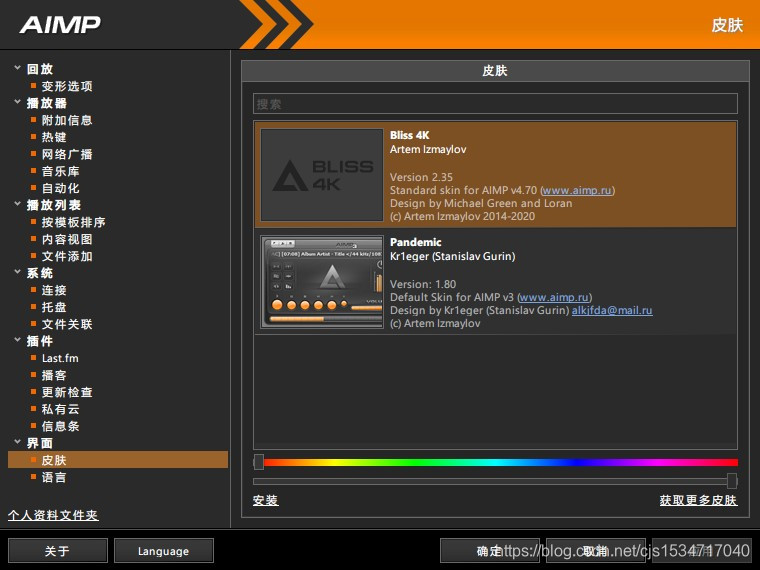
Task: Open the alkjfda@mail.ru email link
Action: click(612, 310)
